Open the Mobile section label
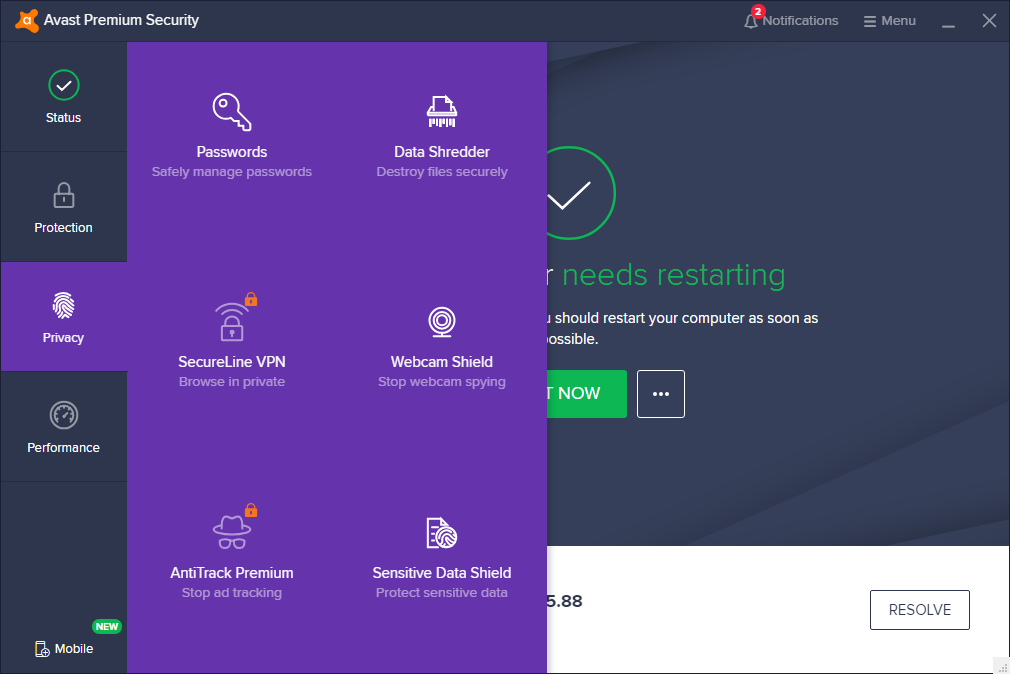 [74, 649]
